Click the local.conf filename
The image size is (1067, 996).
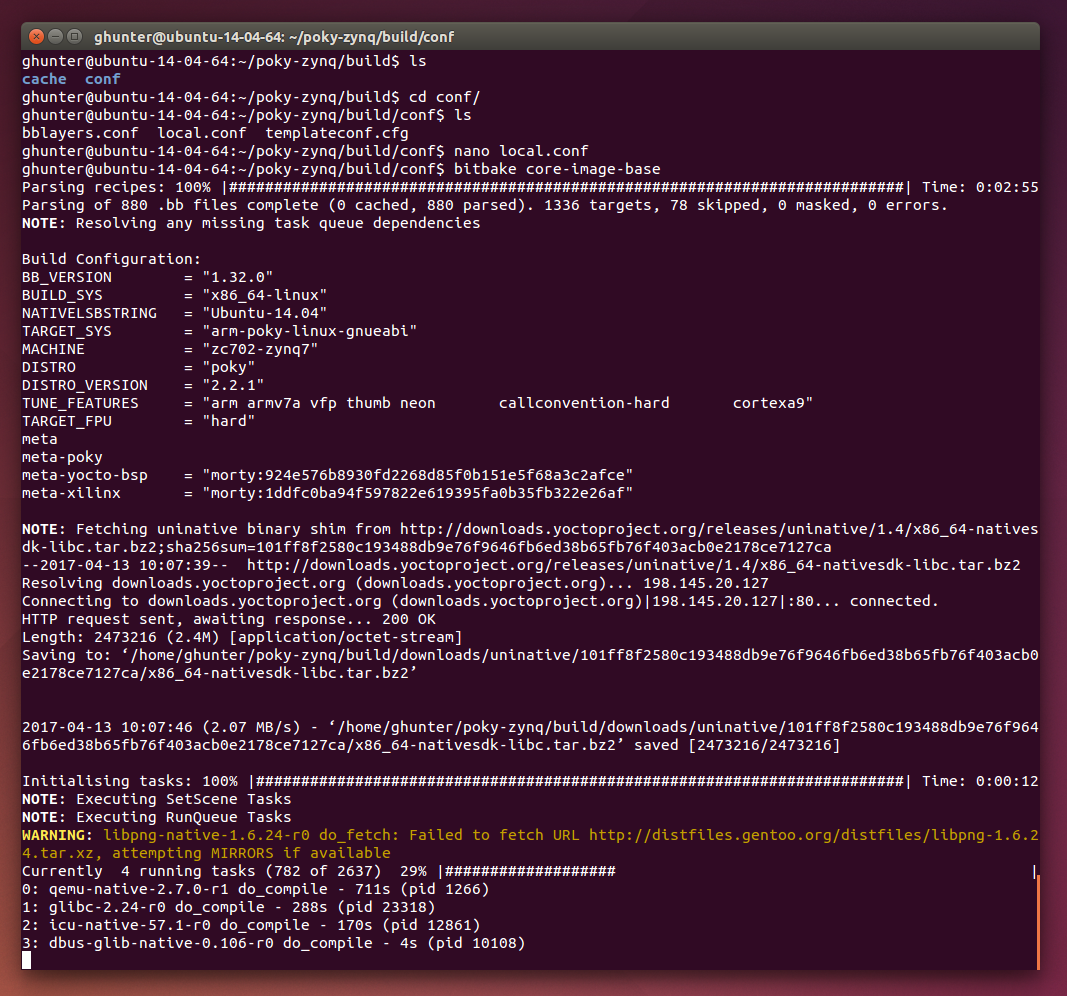pyautogui.click(x=200, y=132)
